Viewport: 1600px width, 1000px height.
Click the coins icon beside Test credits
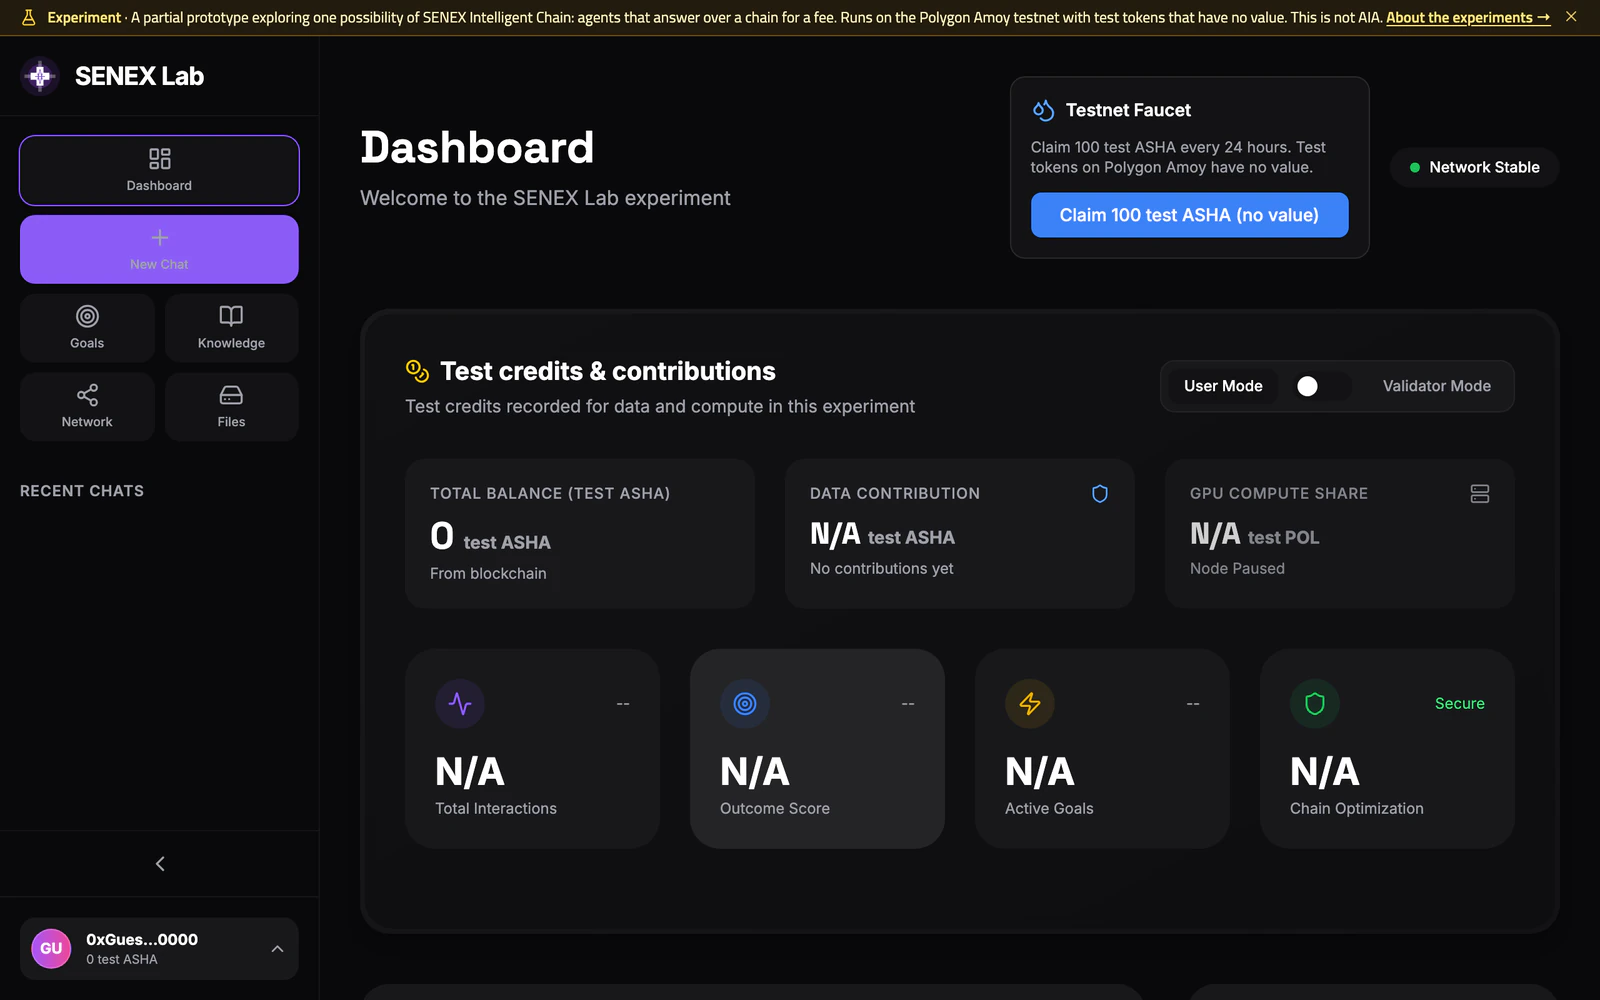click(x=417, y=371)
